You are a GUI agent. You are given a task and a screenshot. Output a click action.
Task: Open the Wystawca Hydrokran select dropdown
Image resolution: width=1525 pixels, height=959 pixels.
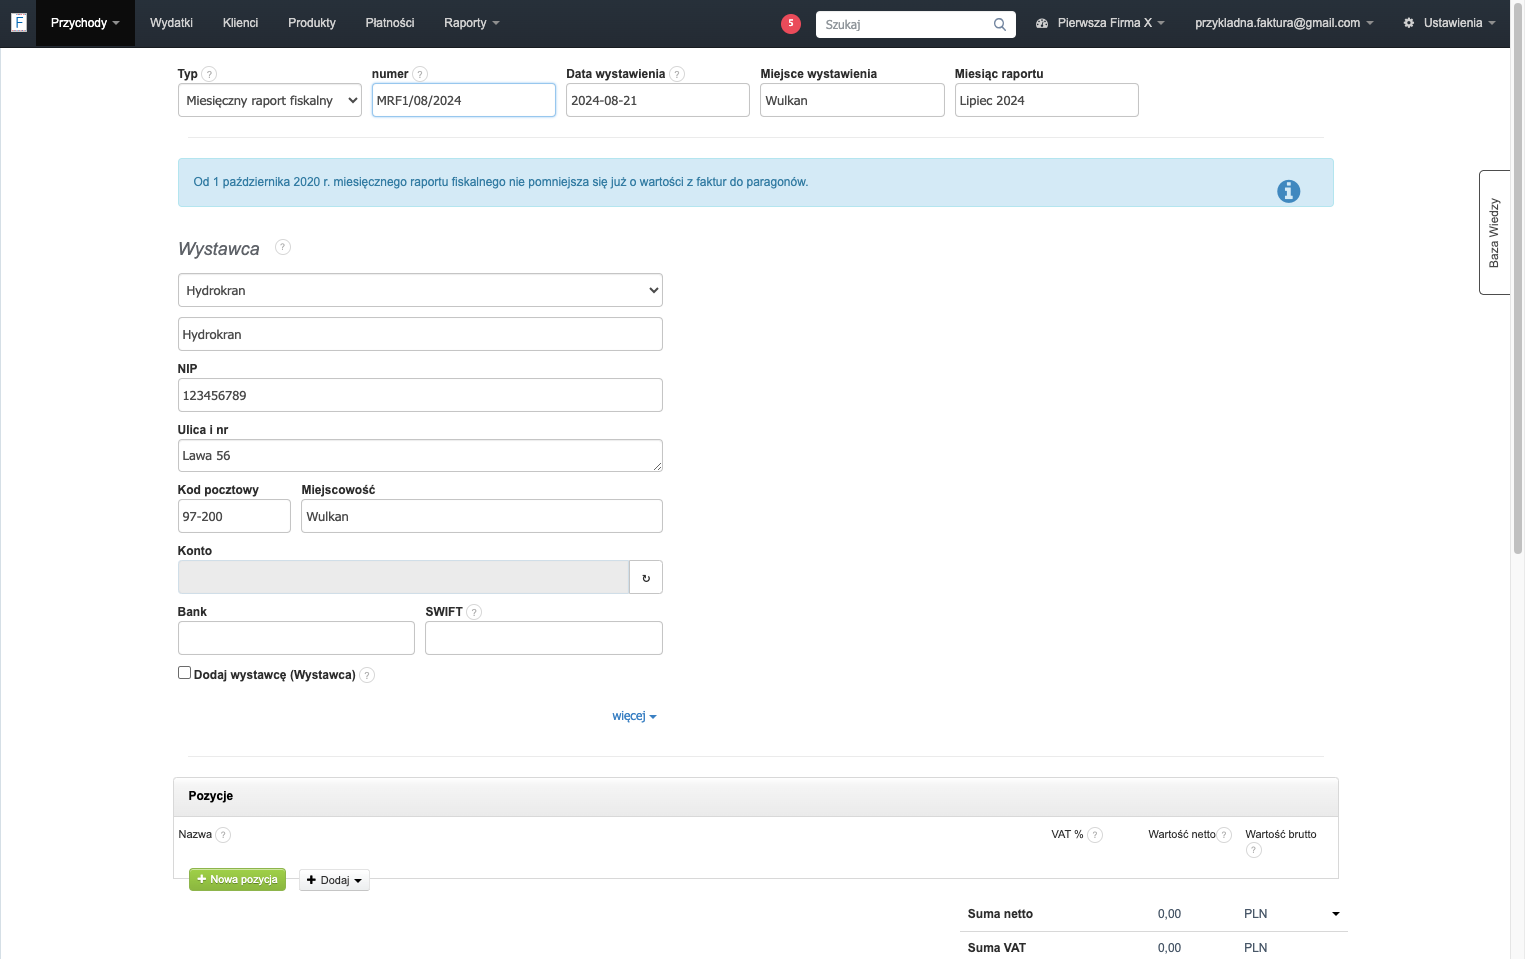[420, 290]
